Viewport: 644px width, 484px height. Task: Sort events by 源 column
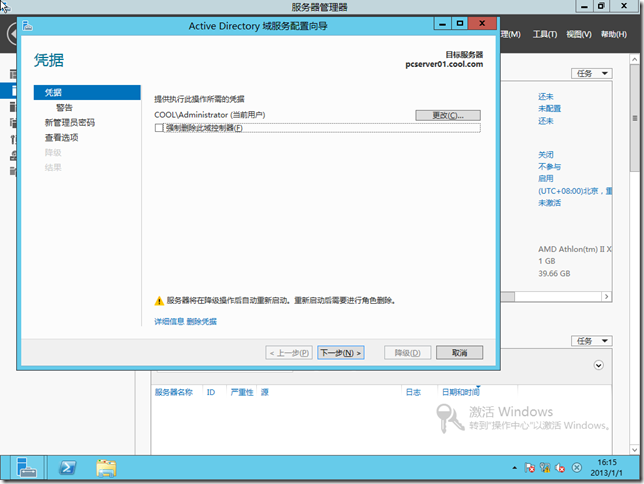265,392
